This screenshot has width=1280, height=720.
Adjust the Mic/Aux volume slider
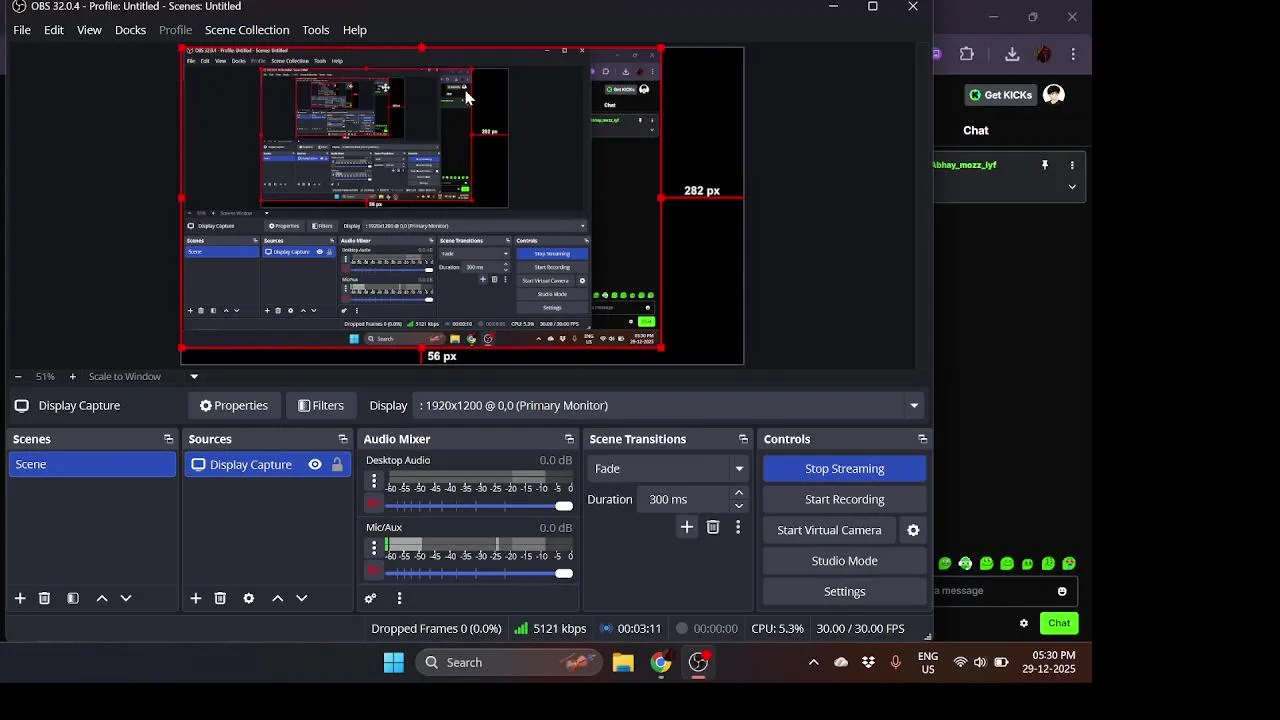(x=479, y=573)
